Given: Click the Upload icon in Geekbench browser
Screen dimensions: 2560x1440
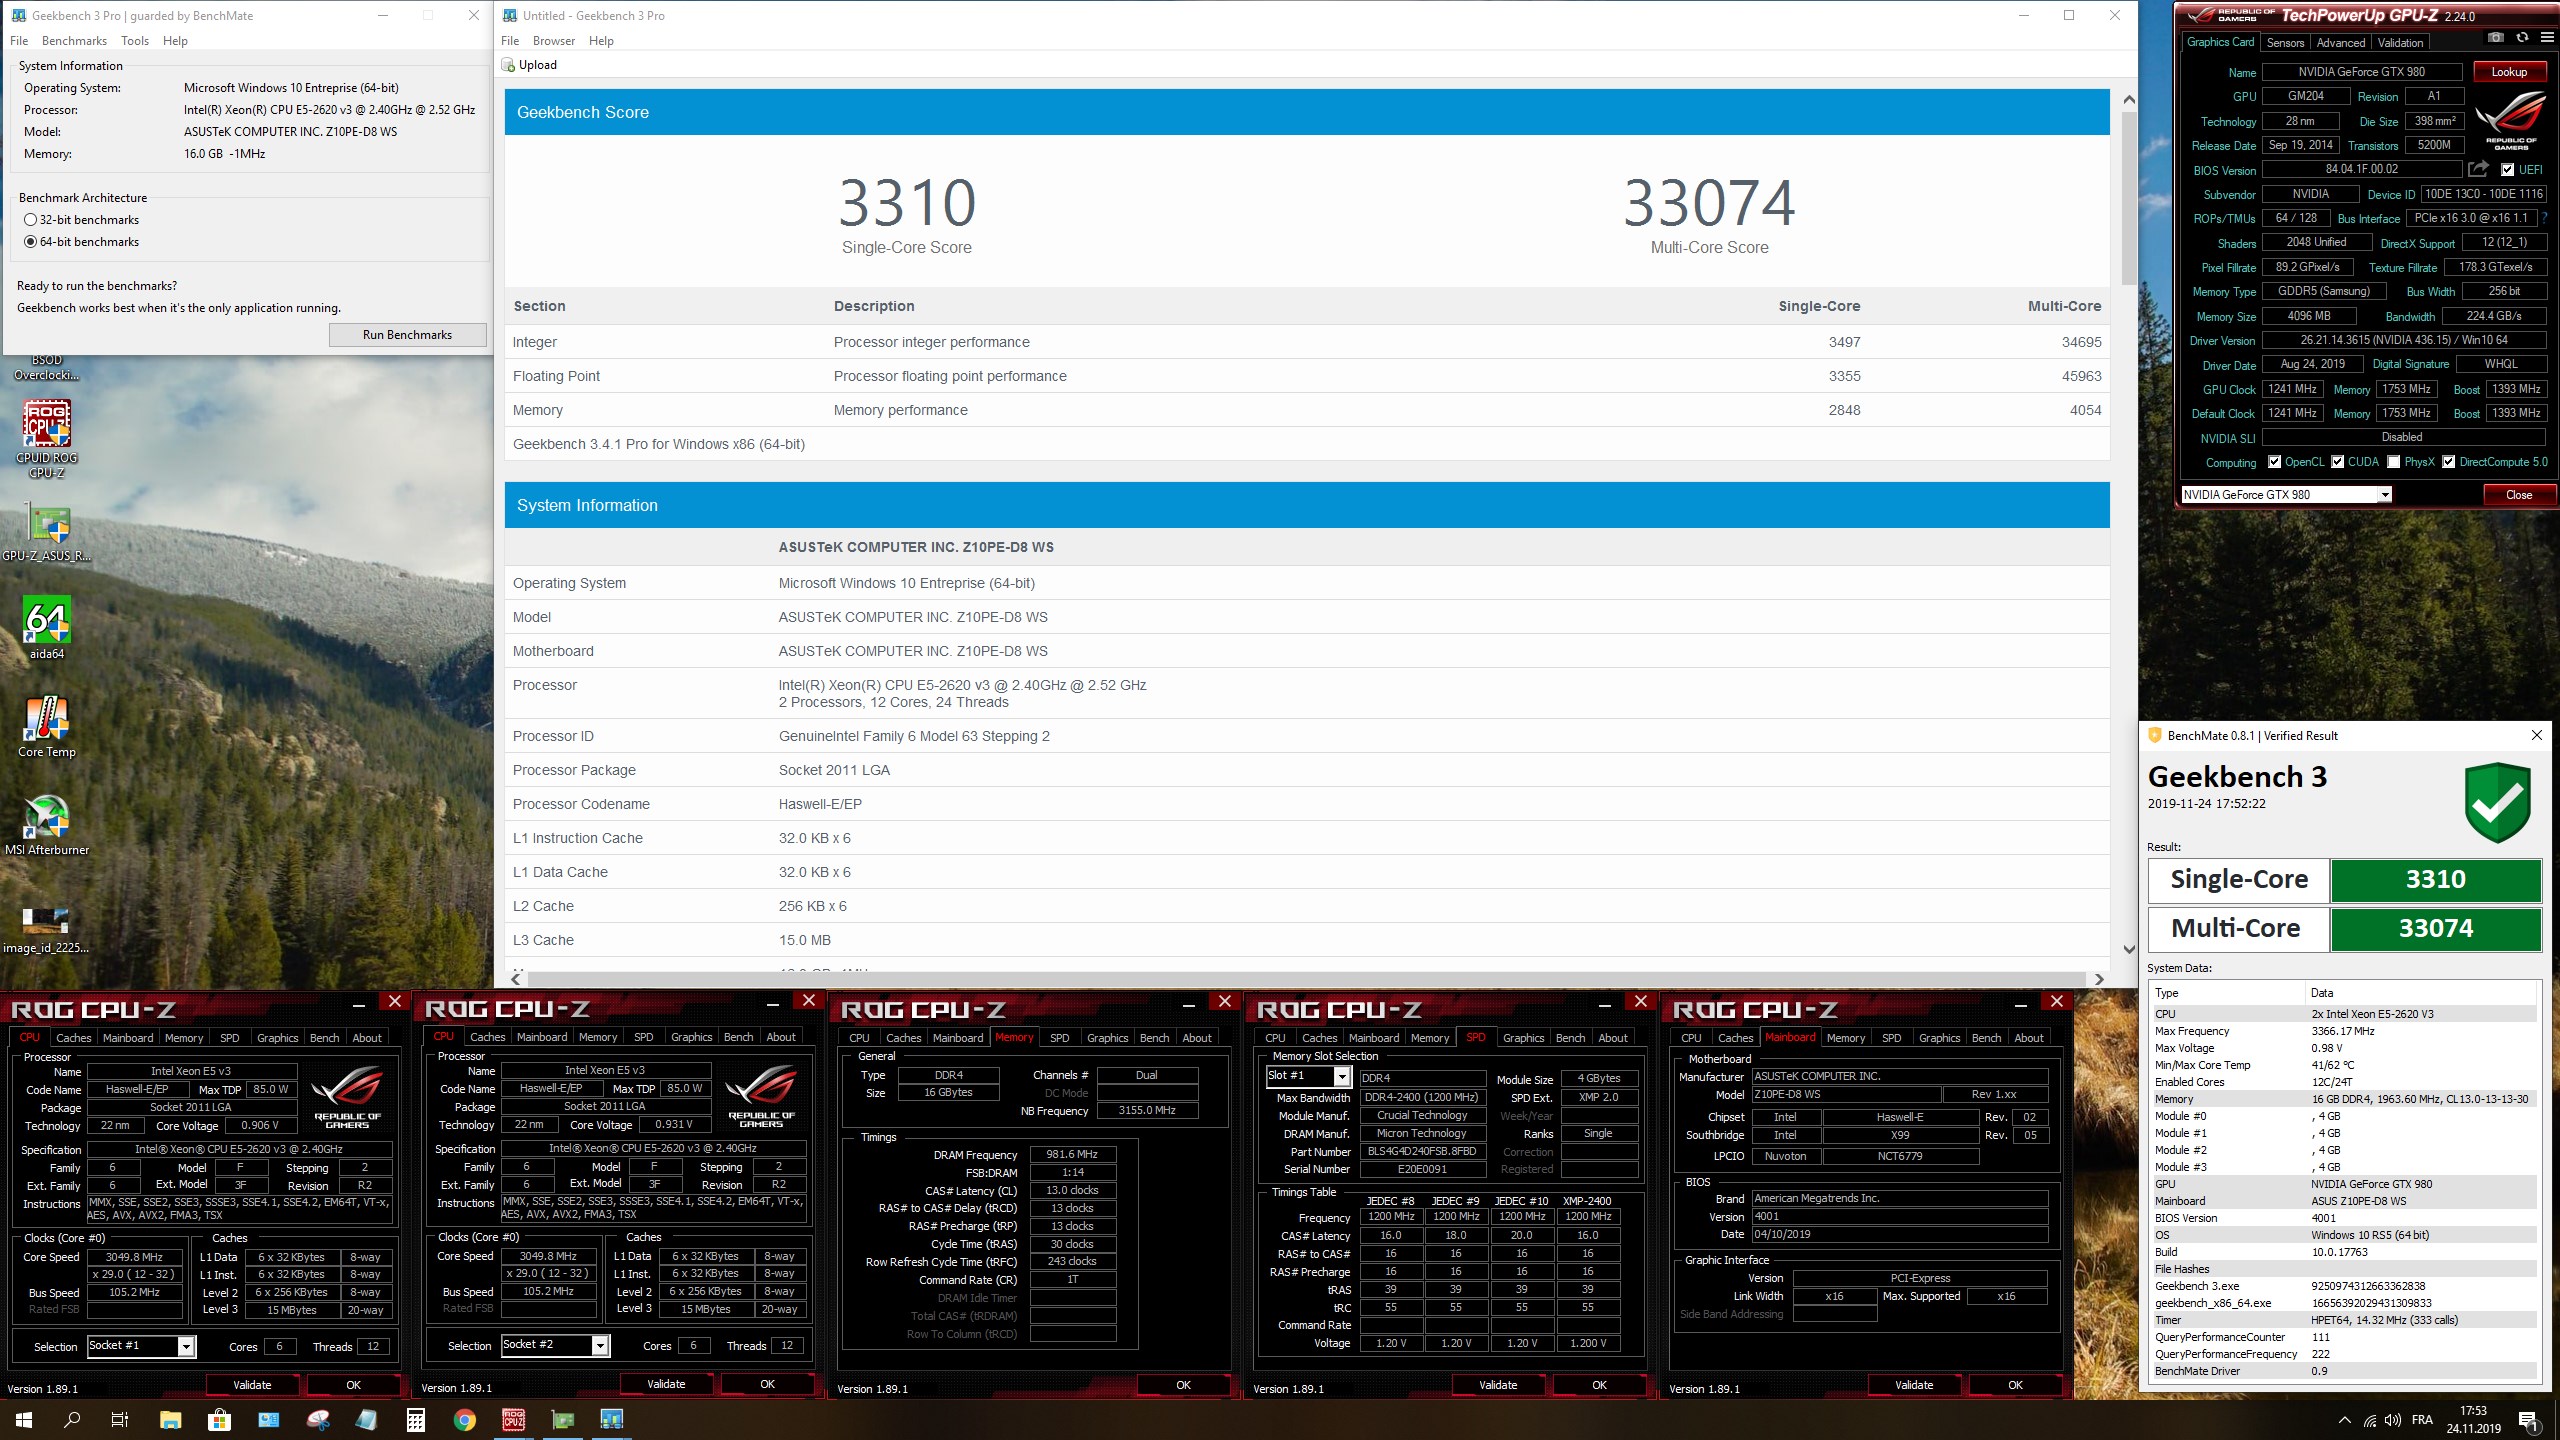Looking at the screenshot, I should [x=510, y=65].
